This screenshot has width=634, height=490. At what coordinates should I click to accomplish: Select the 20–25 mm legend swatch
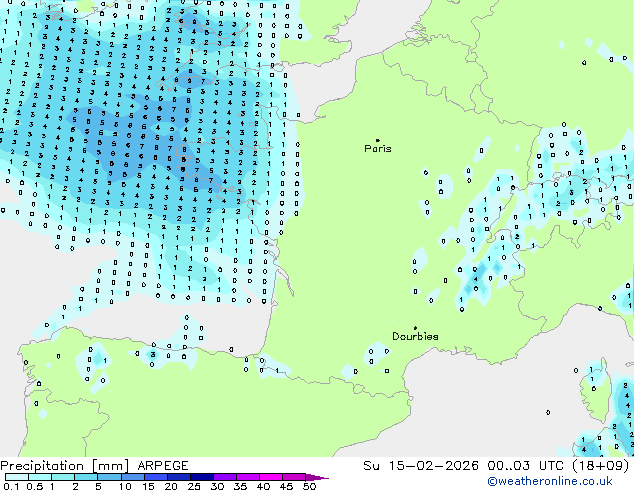178,477
